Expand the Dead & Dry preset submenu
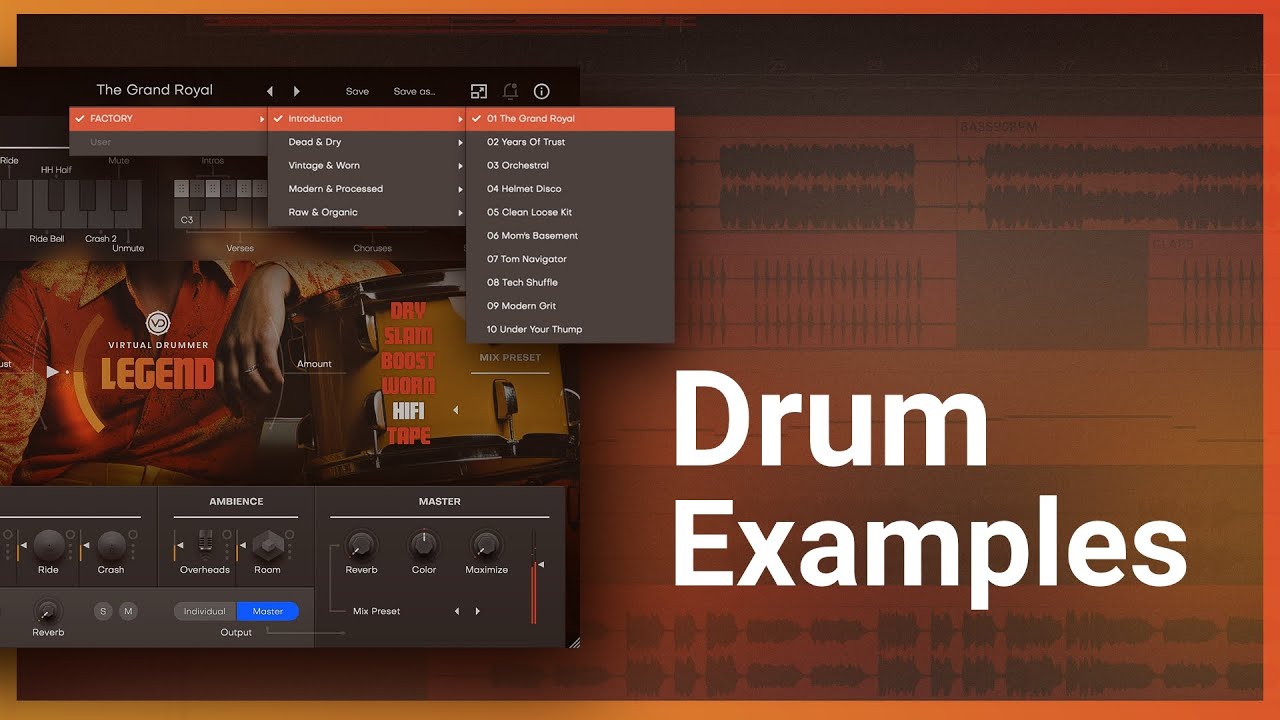The image size is (1280, 720). (366, 142)
